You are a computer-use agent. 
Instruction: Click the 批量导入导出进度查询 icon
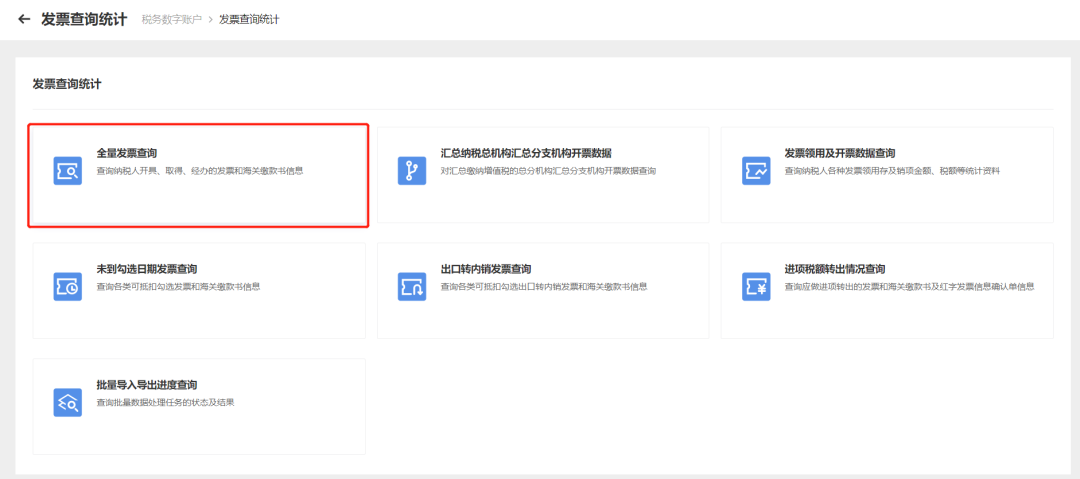coord(67,402)
